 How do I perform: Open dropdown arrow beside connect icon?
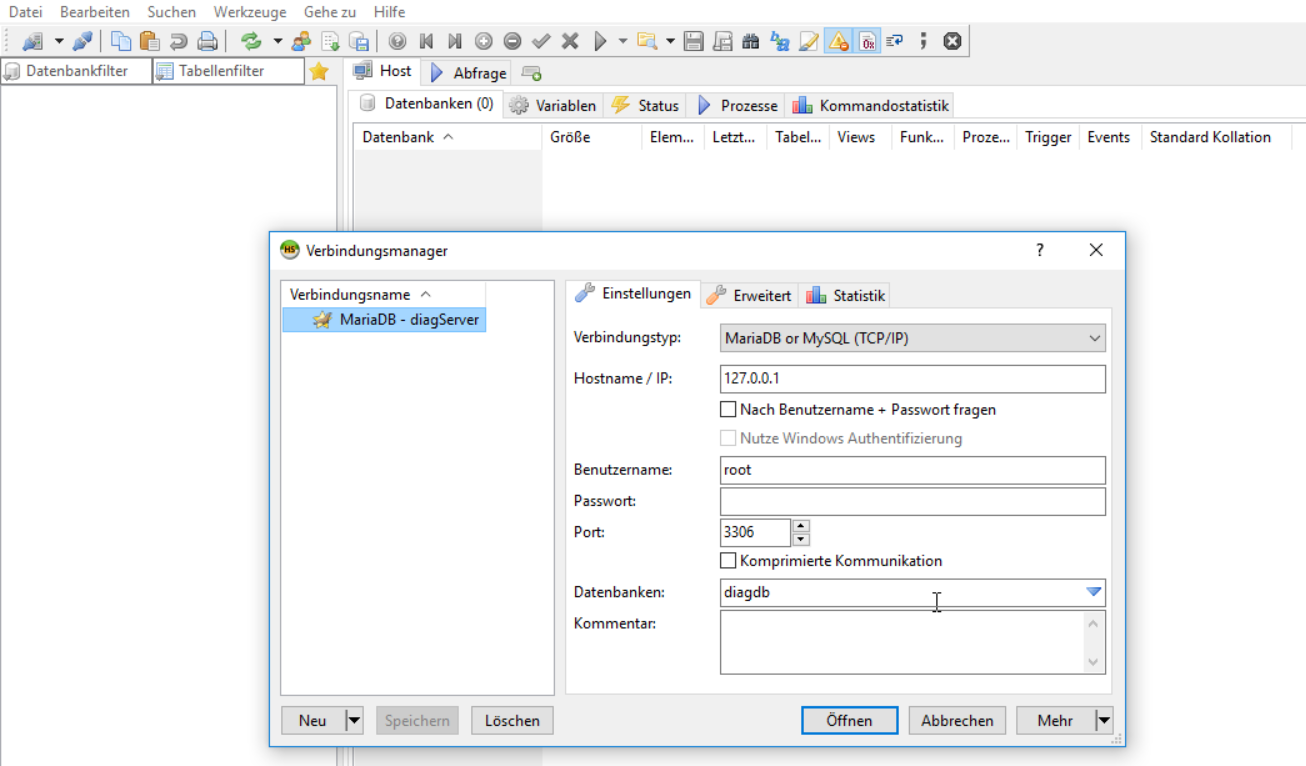click(58, 41)
